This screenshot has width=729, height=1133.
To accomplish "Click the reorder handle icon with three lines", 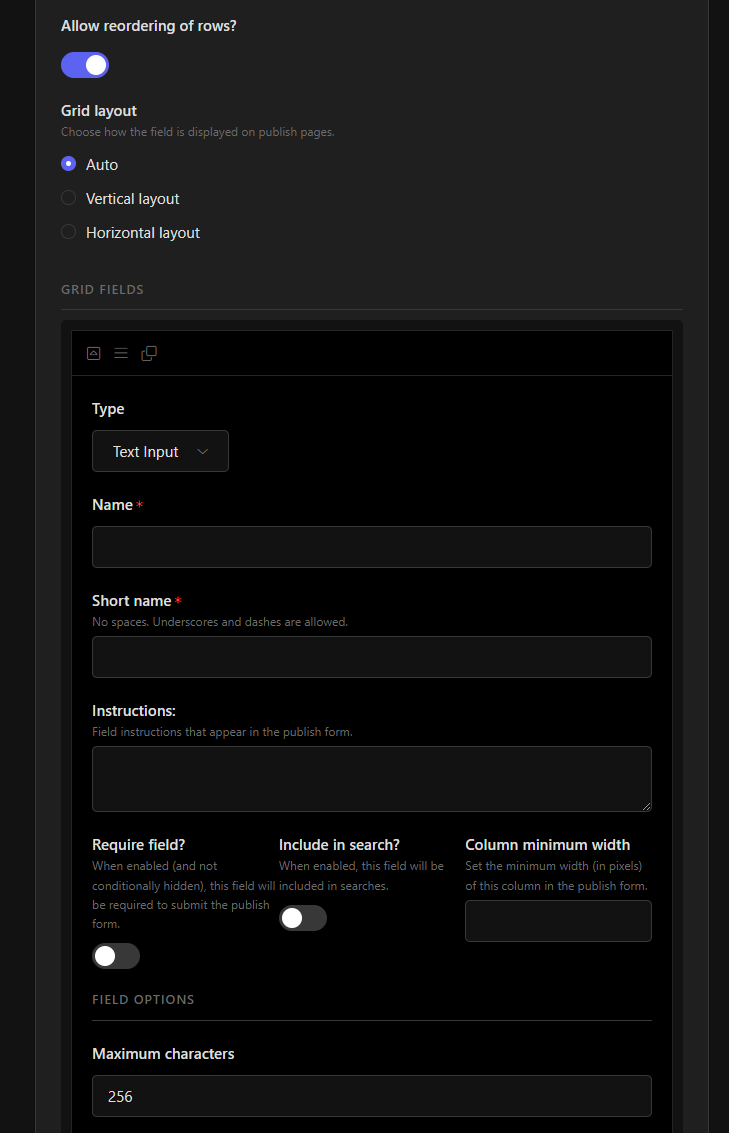I will click(121, 353).
